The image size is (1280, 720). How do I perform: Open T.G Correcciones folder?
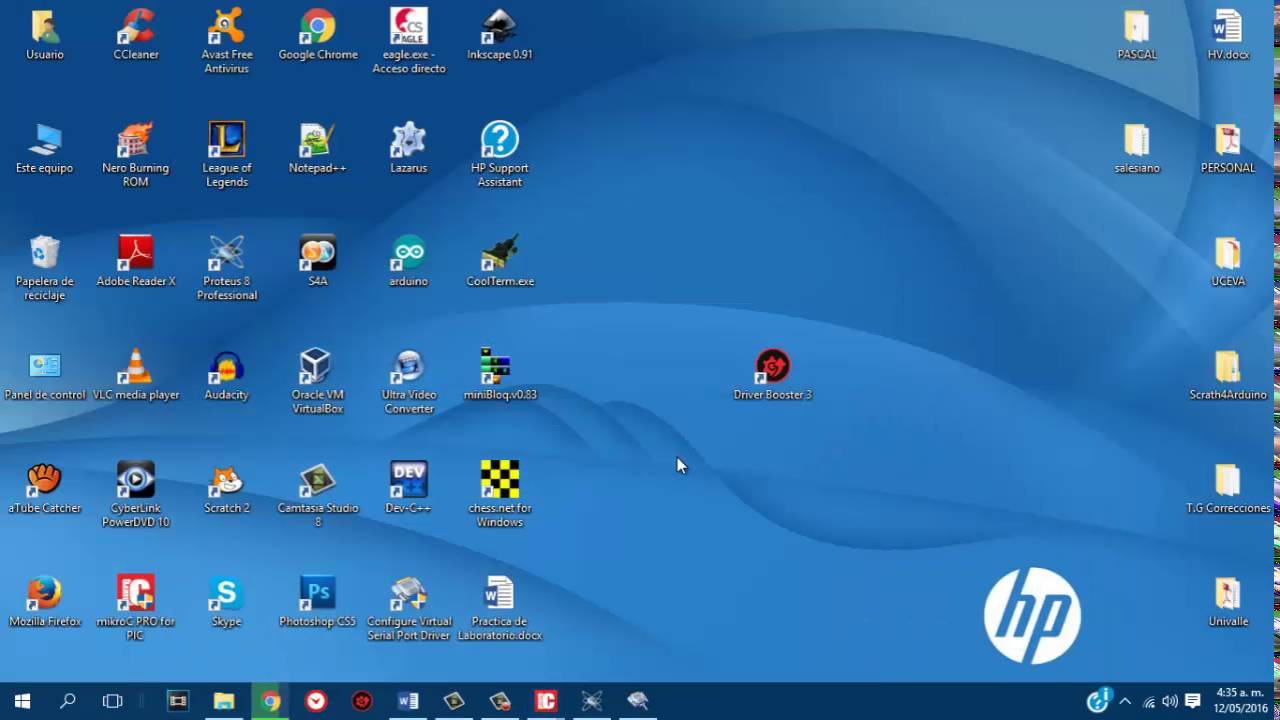point(1228,488)
